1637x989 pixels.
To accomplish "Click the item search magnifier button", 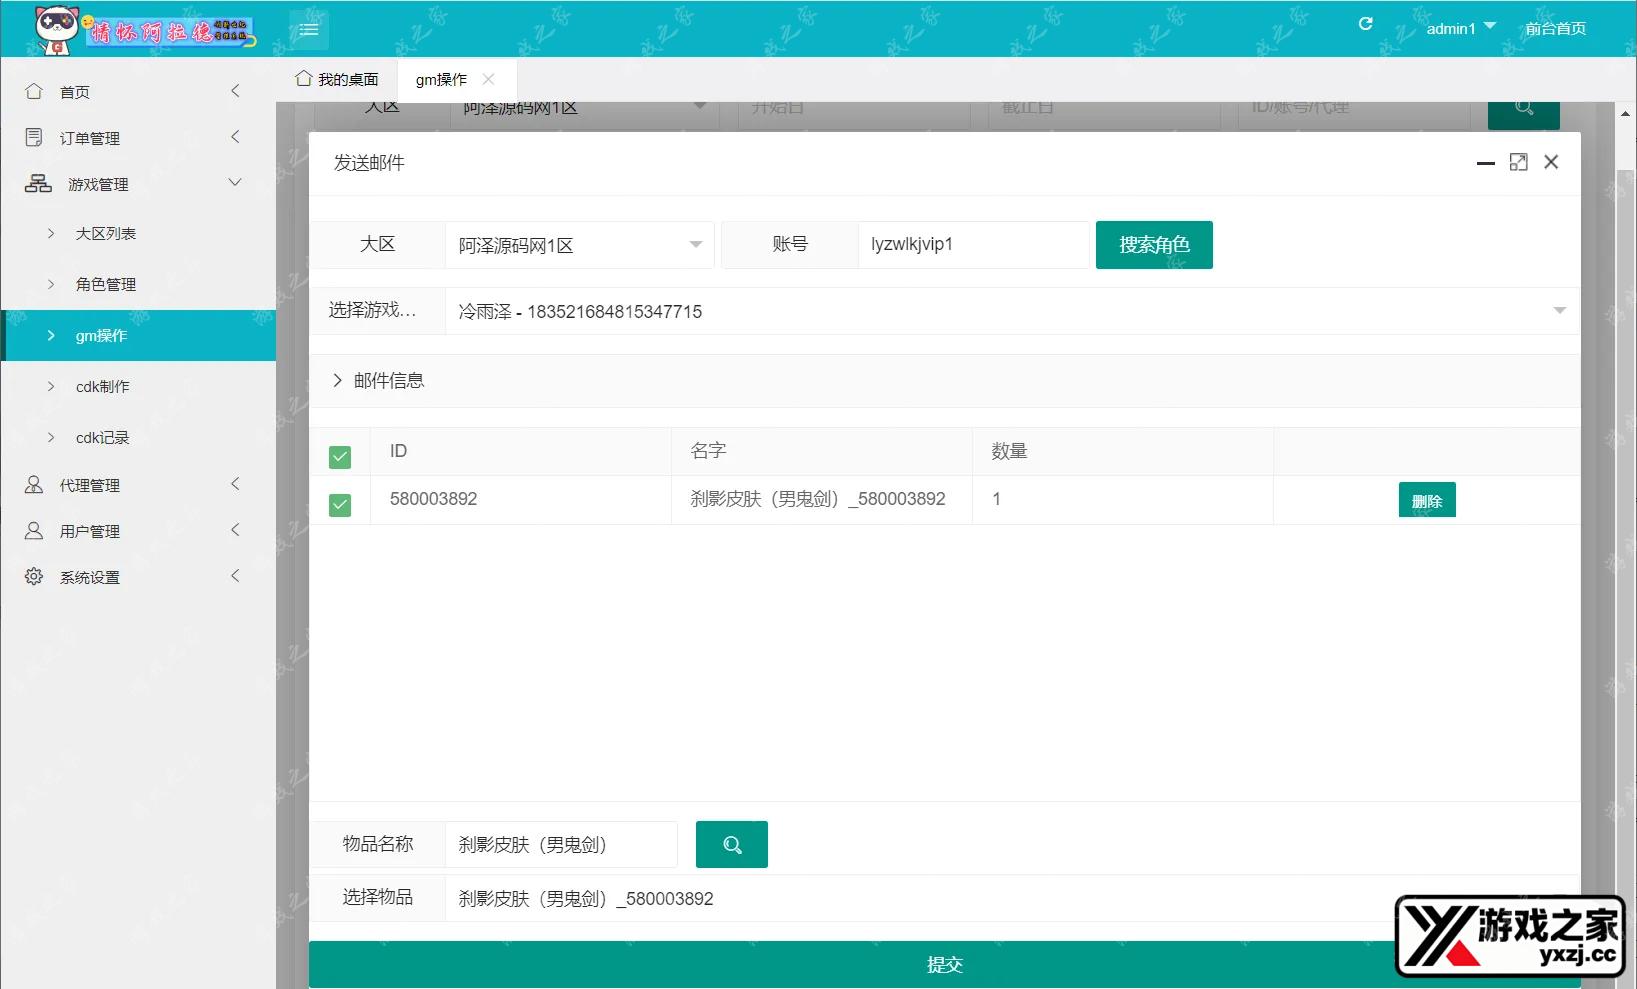I will click(x=732, y=844).
